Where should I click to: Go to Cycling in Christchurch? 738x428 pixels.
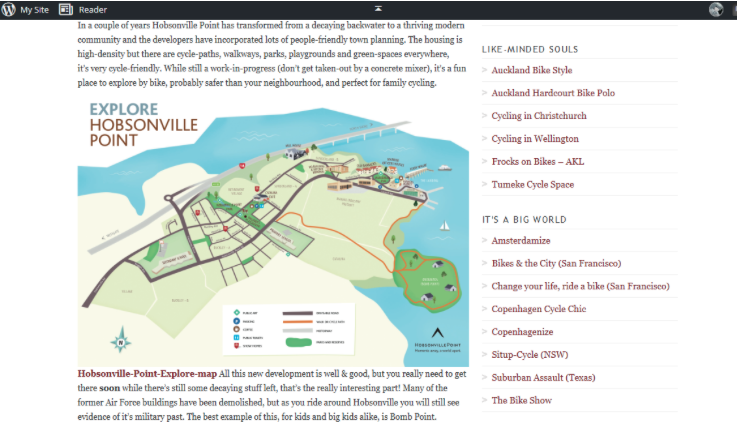[x=539, y=116]
